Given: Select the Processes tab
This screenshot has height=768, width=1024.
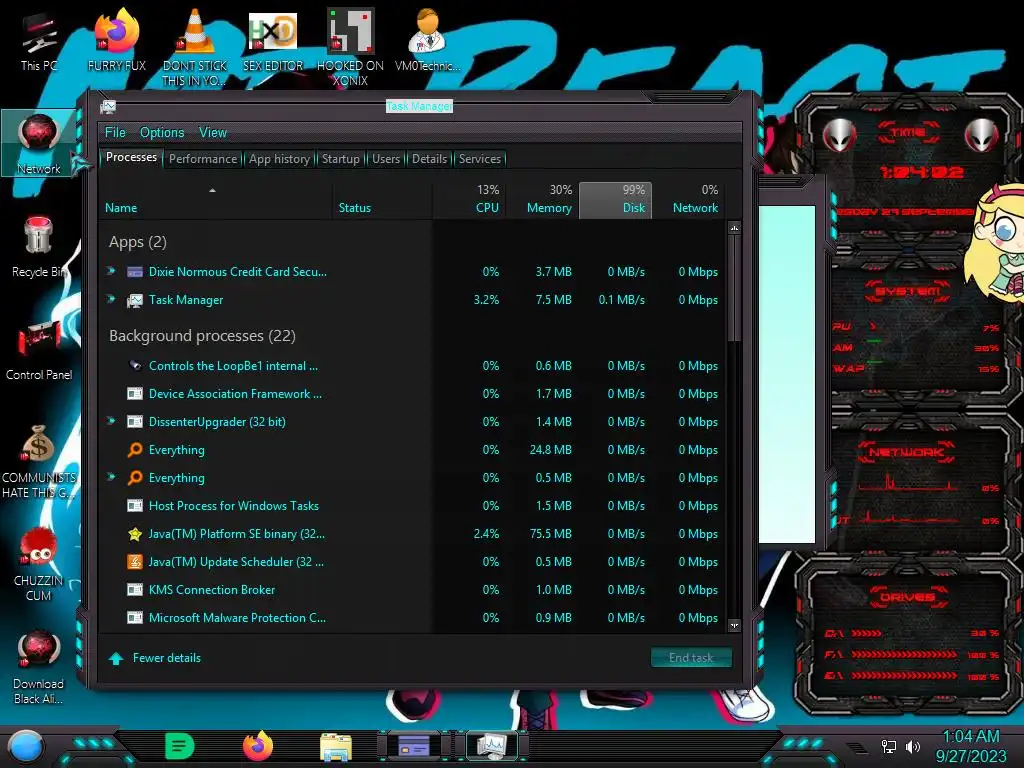Looking at the screenshot, I should tap(131, 157).
